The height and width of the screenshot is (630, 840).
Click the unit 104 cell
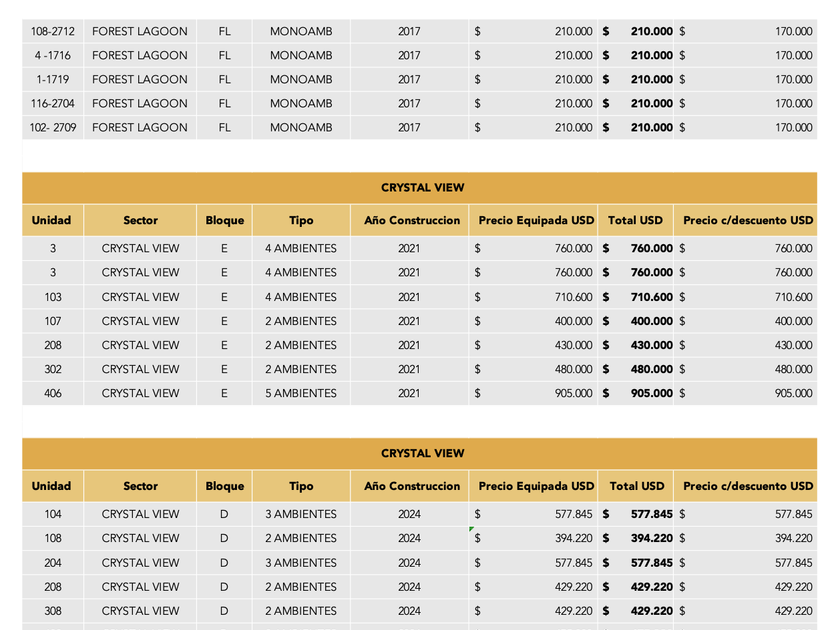click(x=53, y=514)
